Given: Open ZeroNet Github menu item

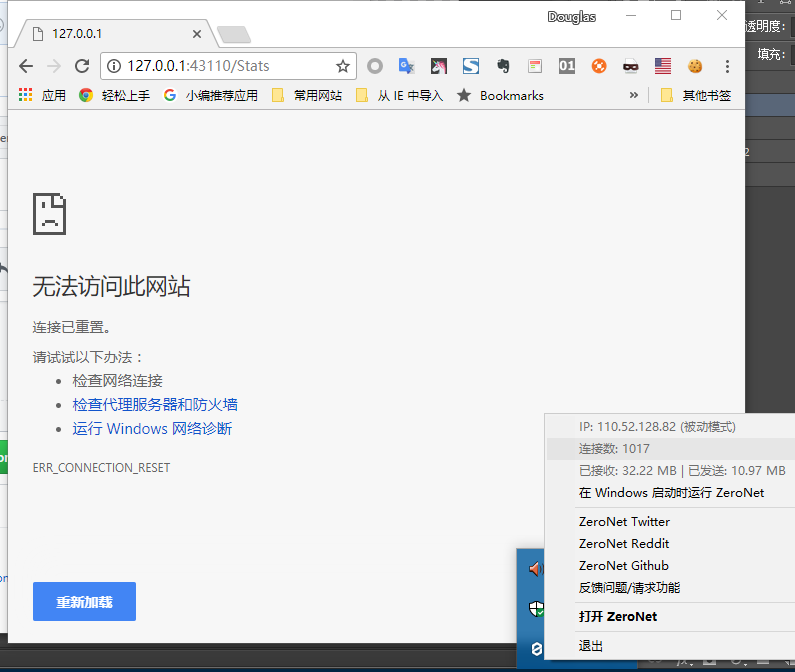Looking at the screenshot, I should [x=671, y=565].
